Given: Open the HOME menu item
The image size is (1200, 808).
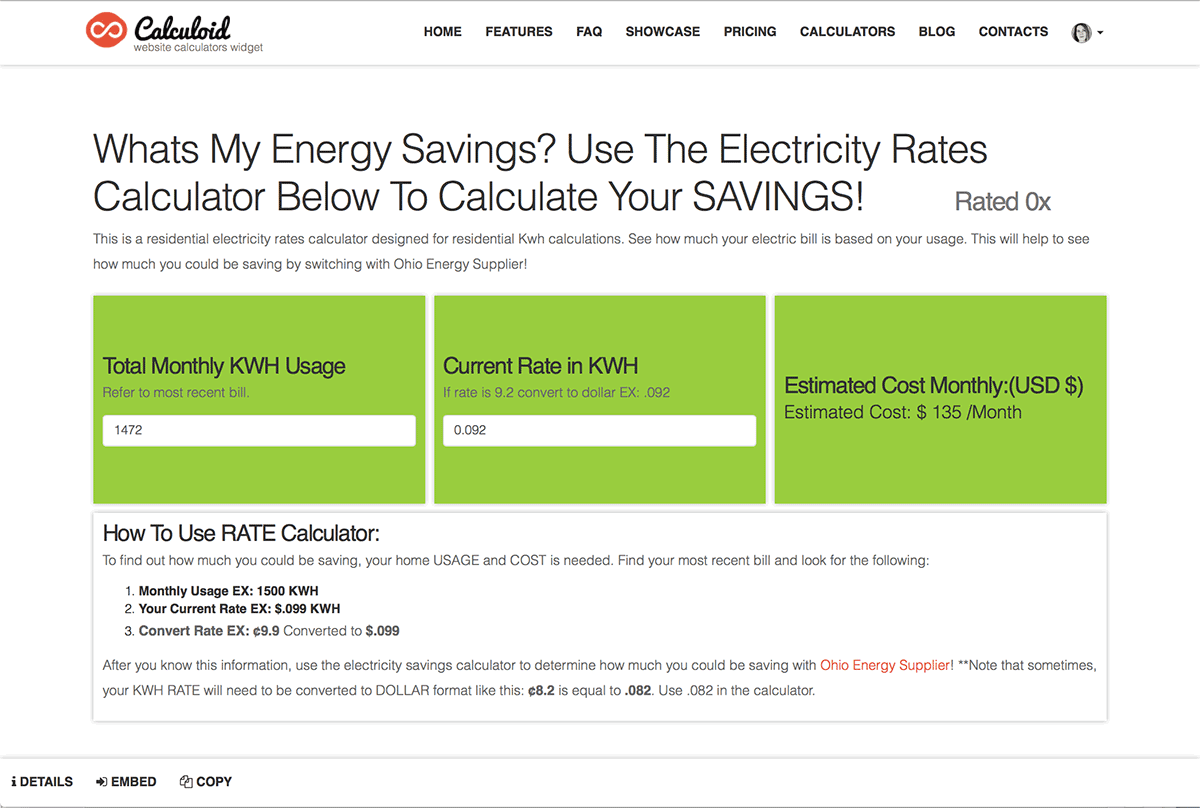Looking at the screenshot, I should click(x=442, y=31).
